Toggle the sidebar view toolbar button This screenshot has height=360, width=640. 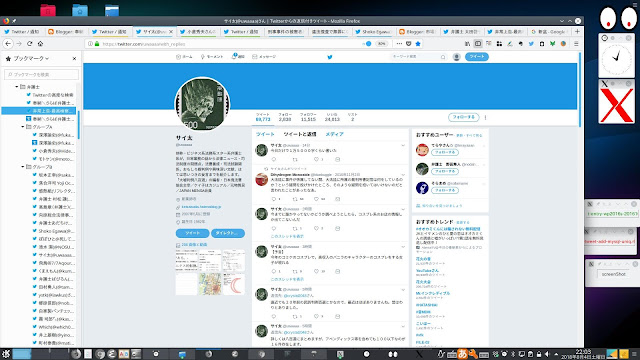(478, 44)
